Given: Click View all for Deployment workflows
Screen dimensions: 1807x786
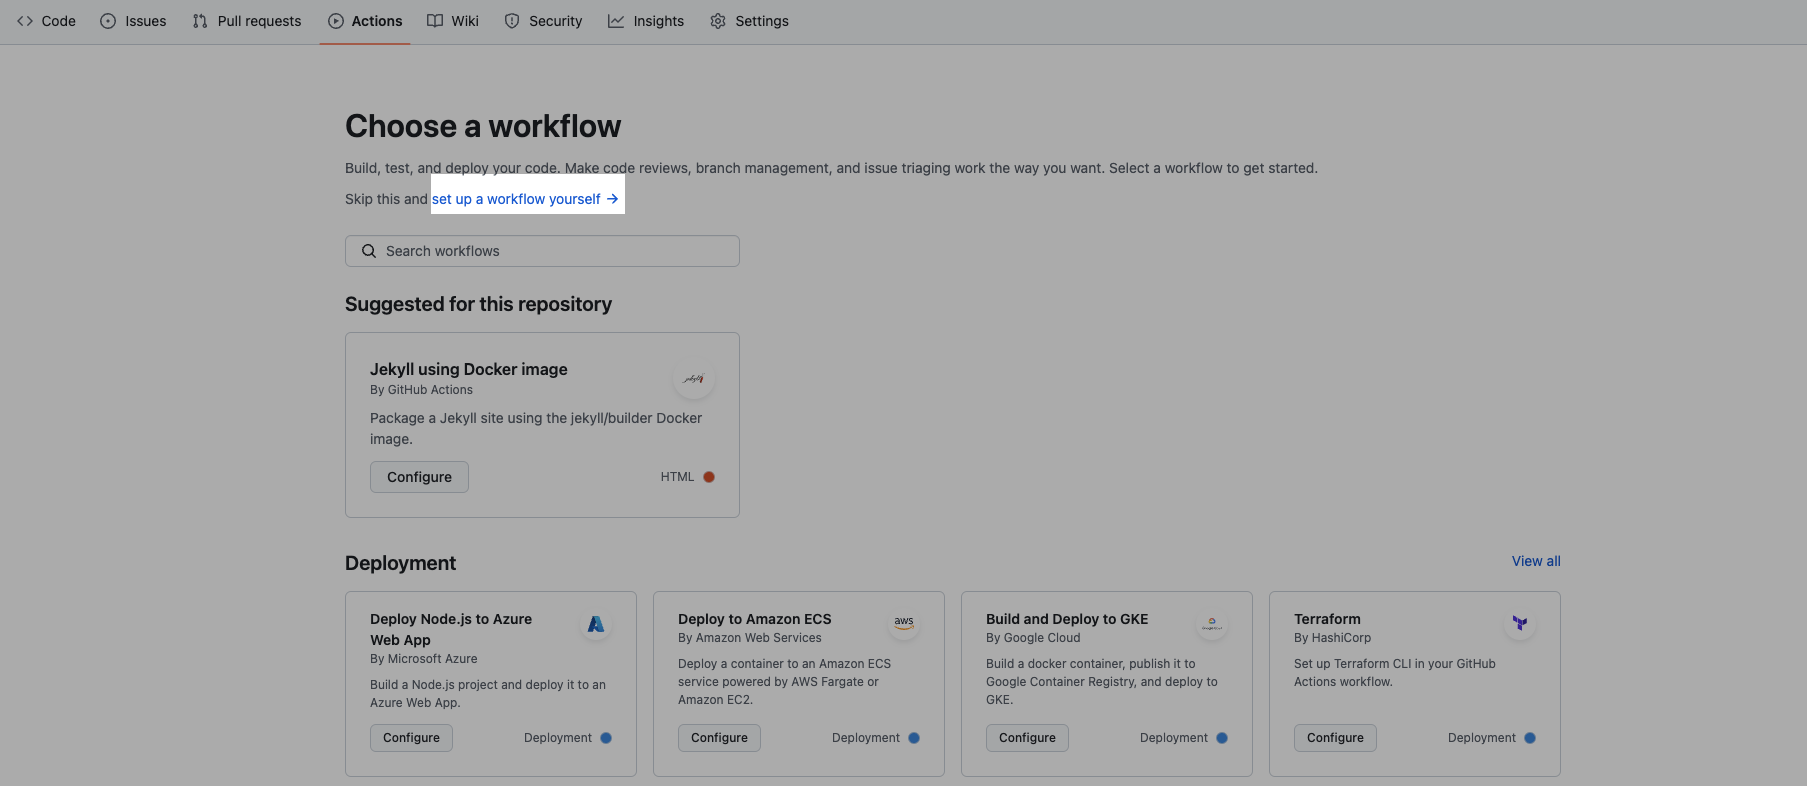Looking at the screenshot, I should pyautogui.click(x=1535, y=561).
